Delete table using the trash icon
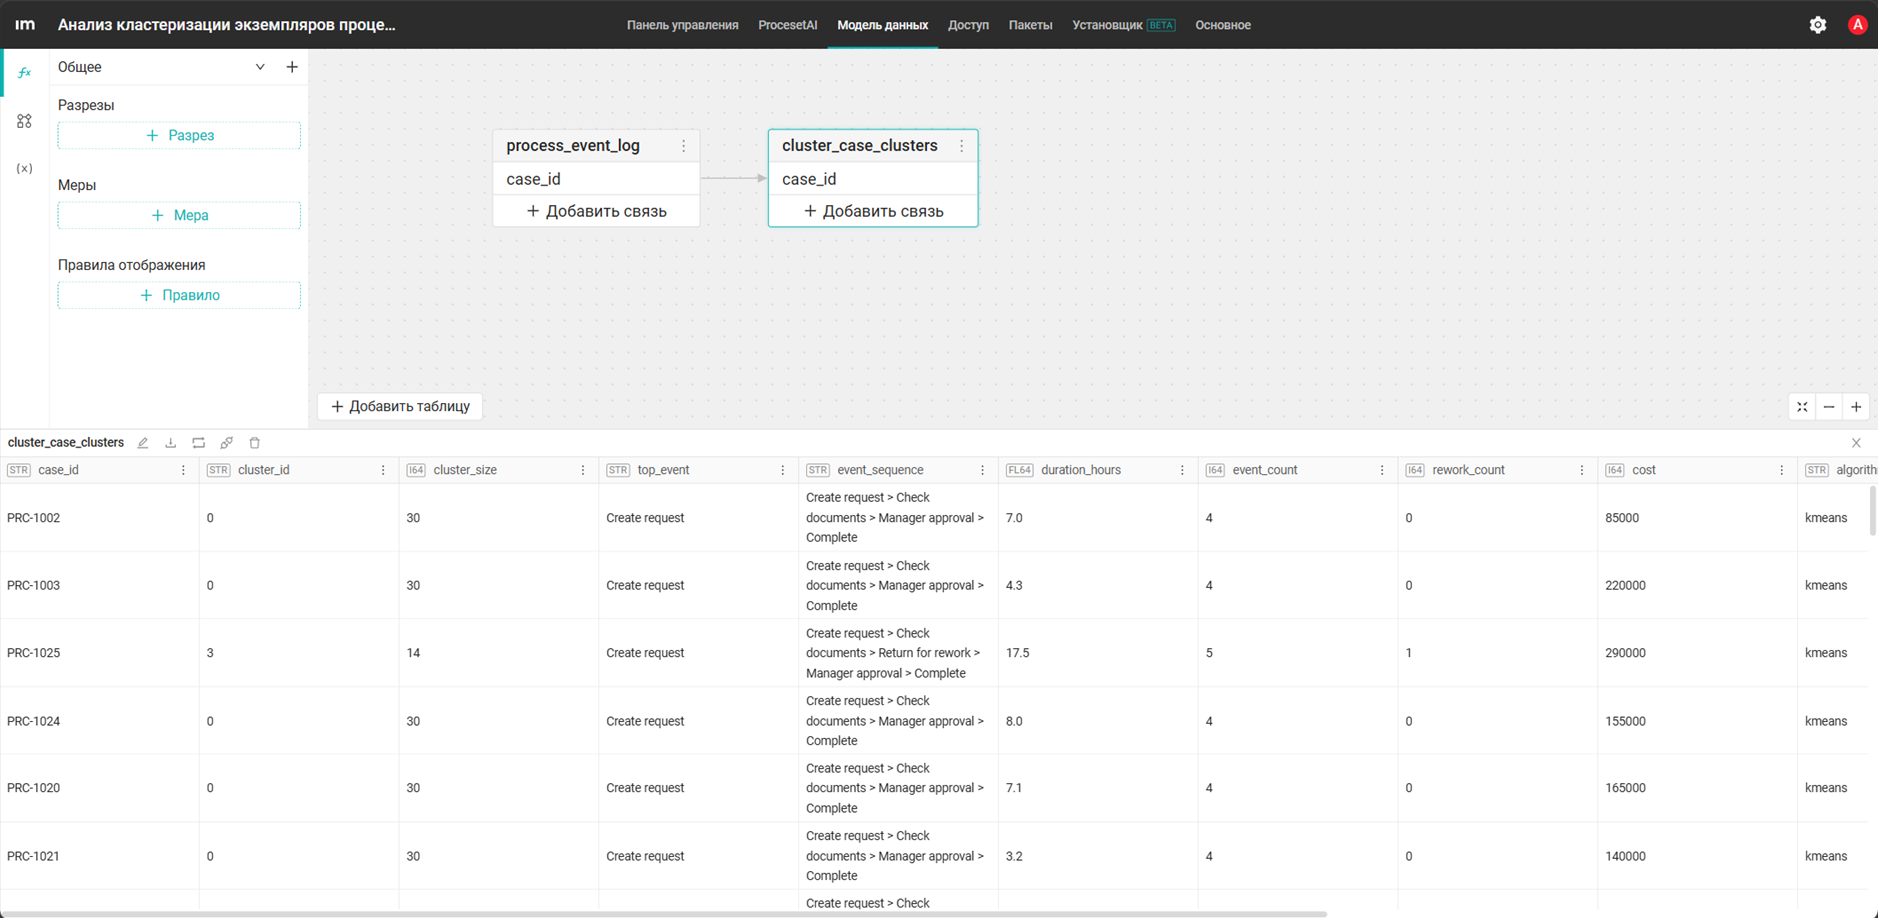 click(255, 443)
